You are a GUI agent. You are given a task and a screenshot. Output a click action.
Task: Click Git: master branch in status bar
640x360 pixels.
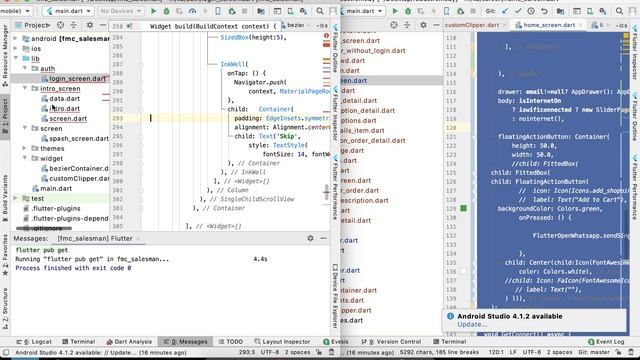(x=594, y=352)
